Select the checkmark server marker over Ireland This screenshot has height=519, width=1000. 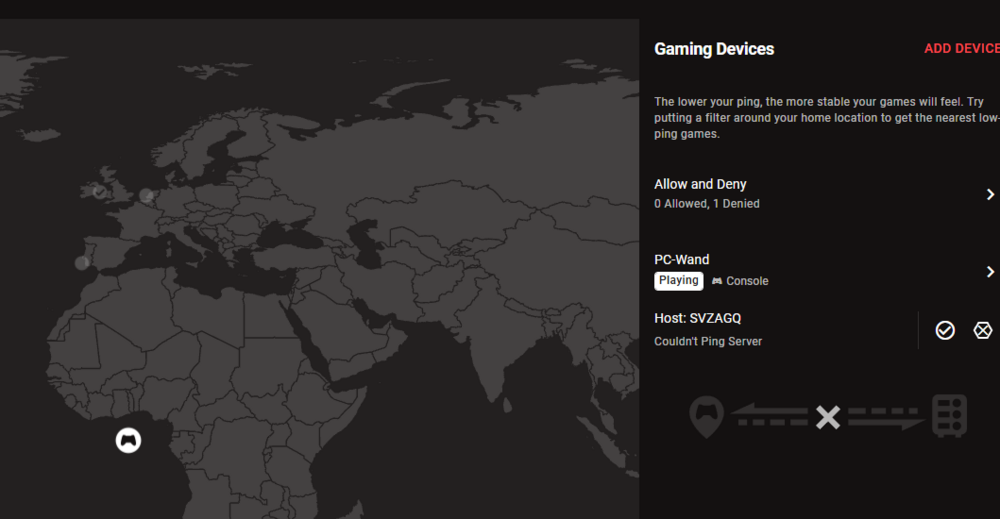[x=99, y=190]
